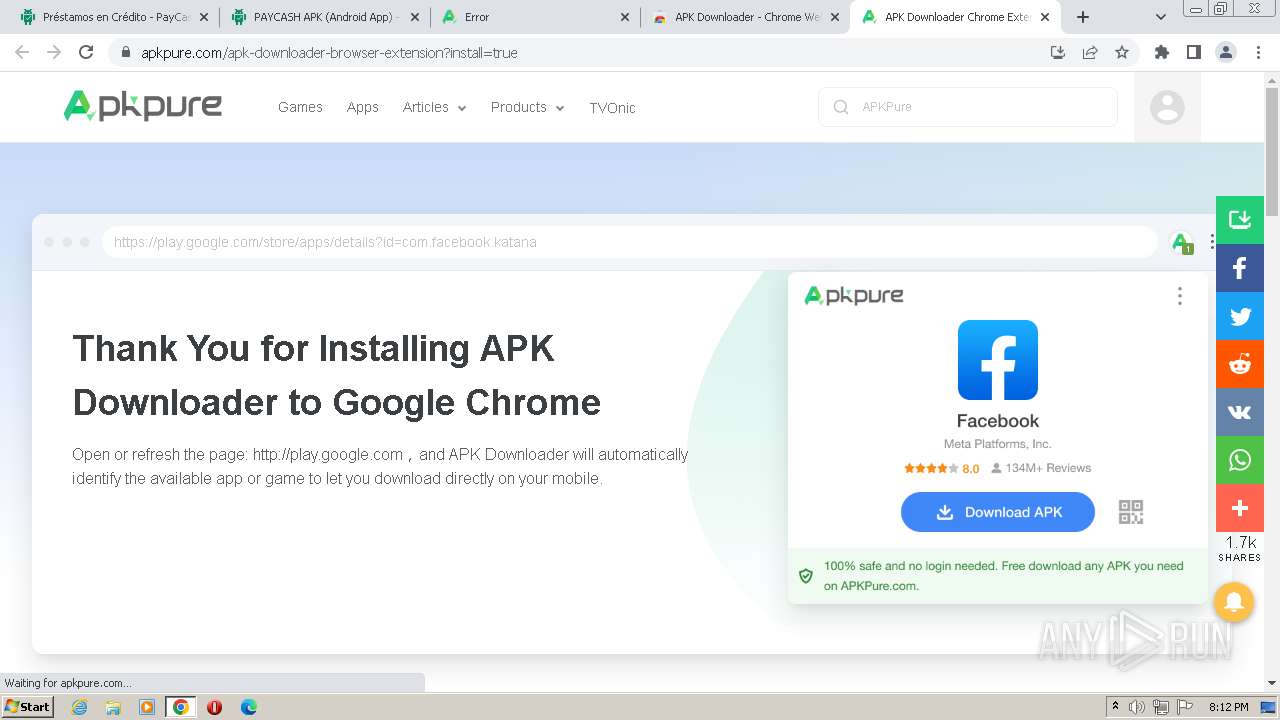Click the Facebook app icon
Screen dimensions: 1280x720
pyautogui.click(x=998, y=360)
